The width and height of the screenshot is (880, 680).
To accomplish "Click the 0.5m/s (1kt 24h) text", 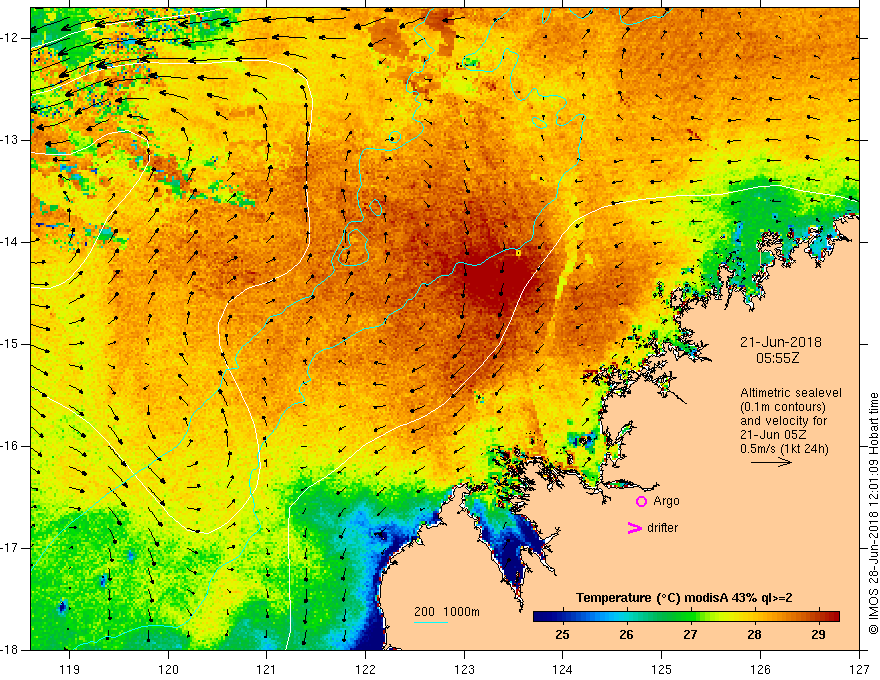I will click(784, 449).
